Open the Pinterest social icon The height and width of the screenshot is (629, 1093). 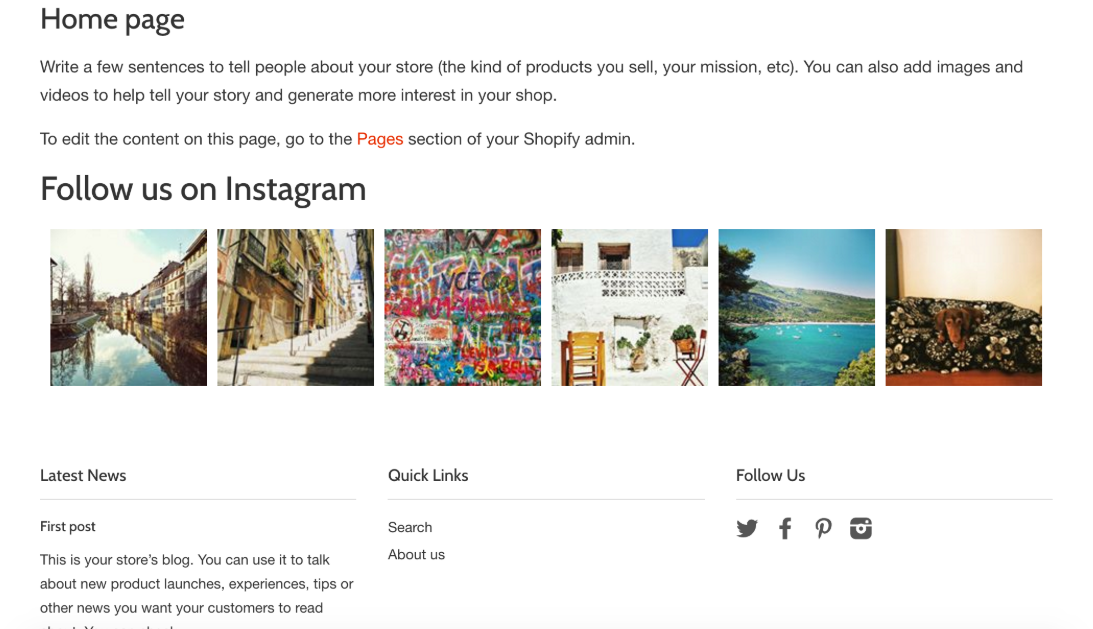[823, 528]
